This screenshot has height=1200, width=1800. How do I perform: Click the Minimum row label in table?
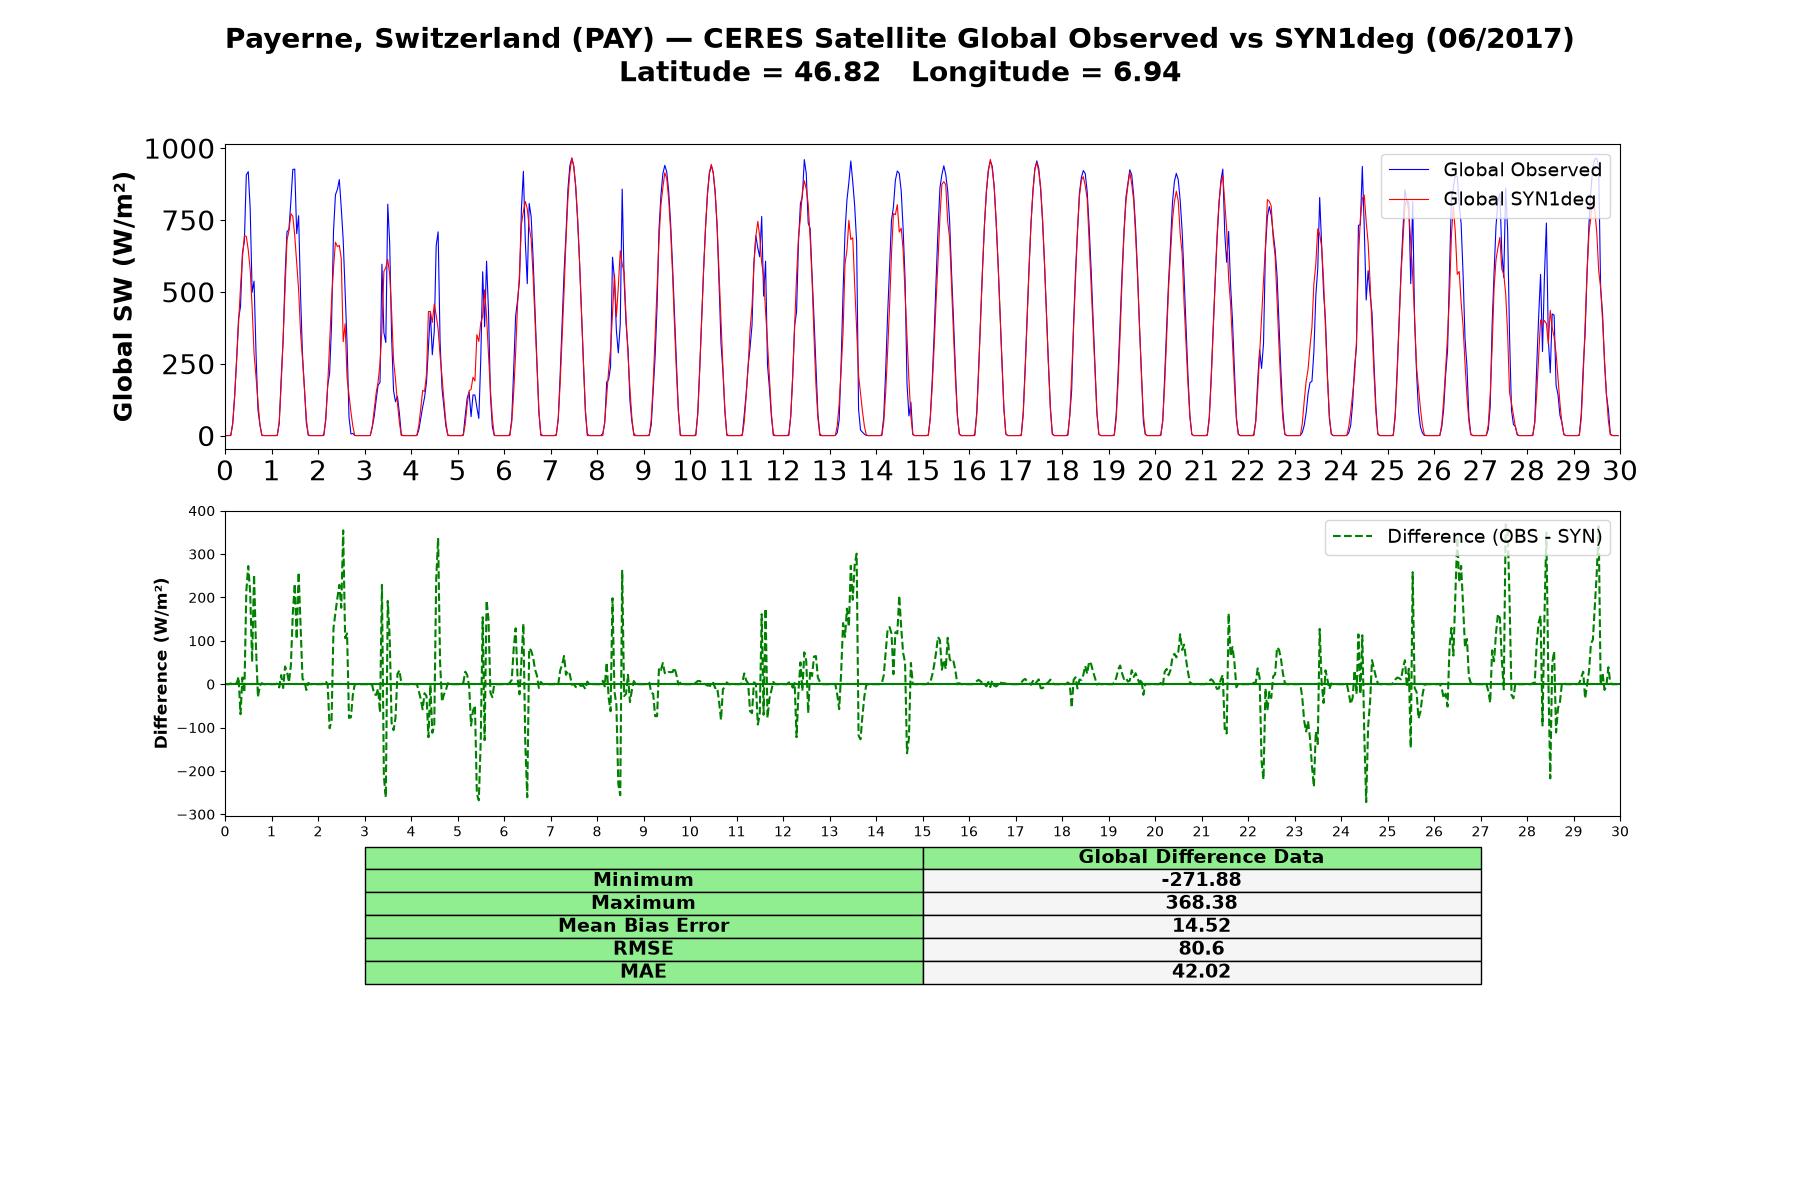(643, 880)
